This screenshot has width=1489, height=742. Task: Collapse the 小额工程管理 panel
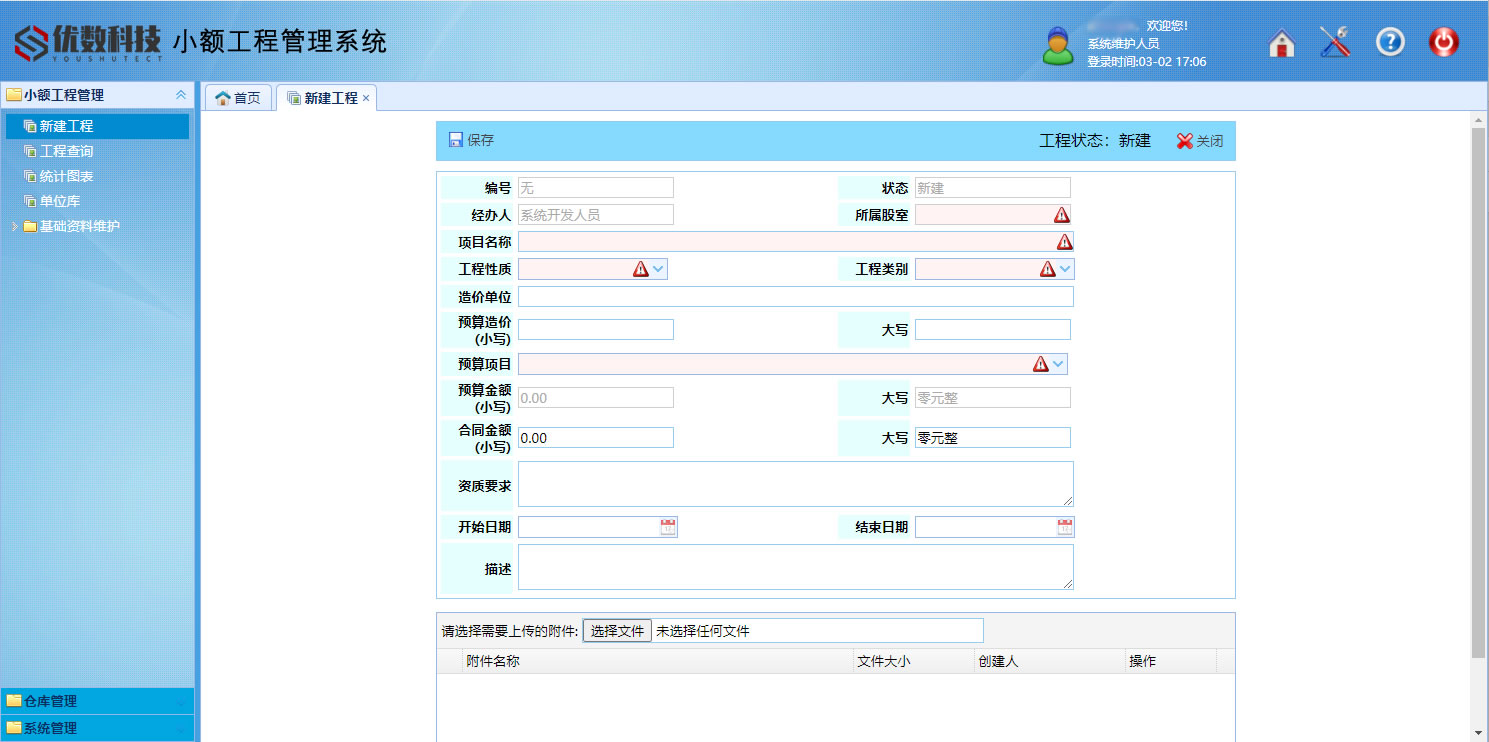click(181, 95)
